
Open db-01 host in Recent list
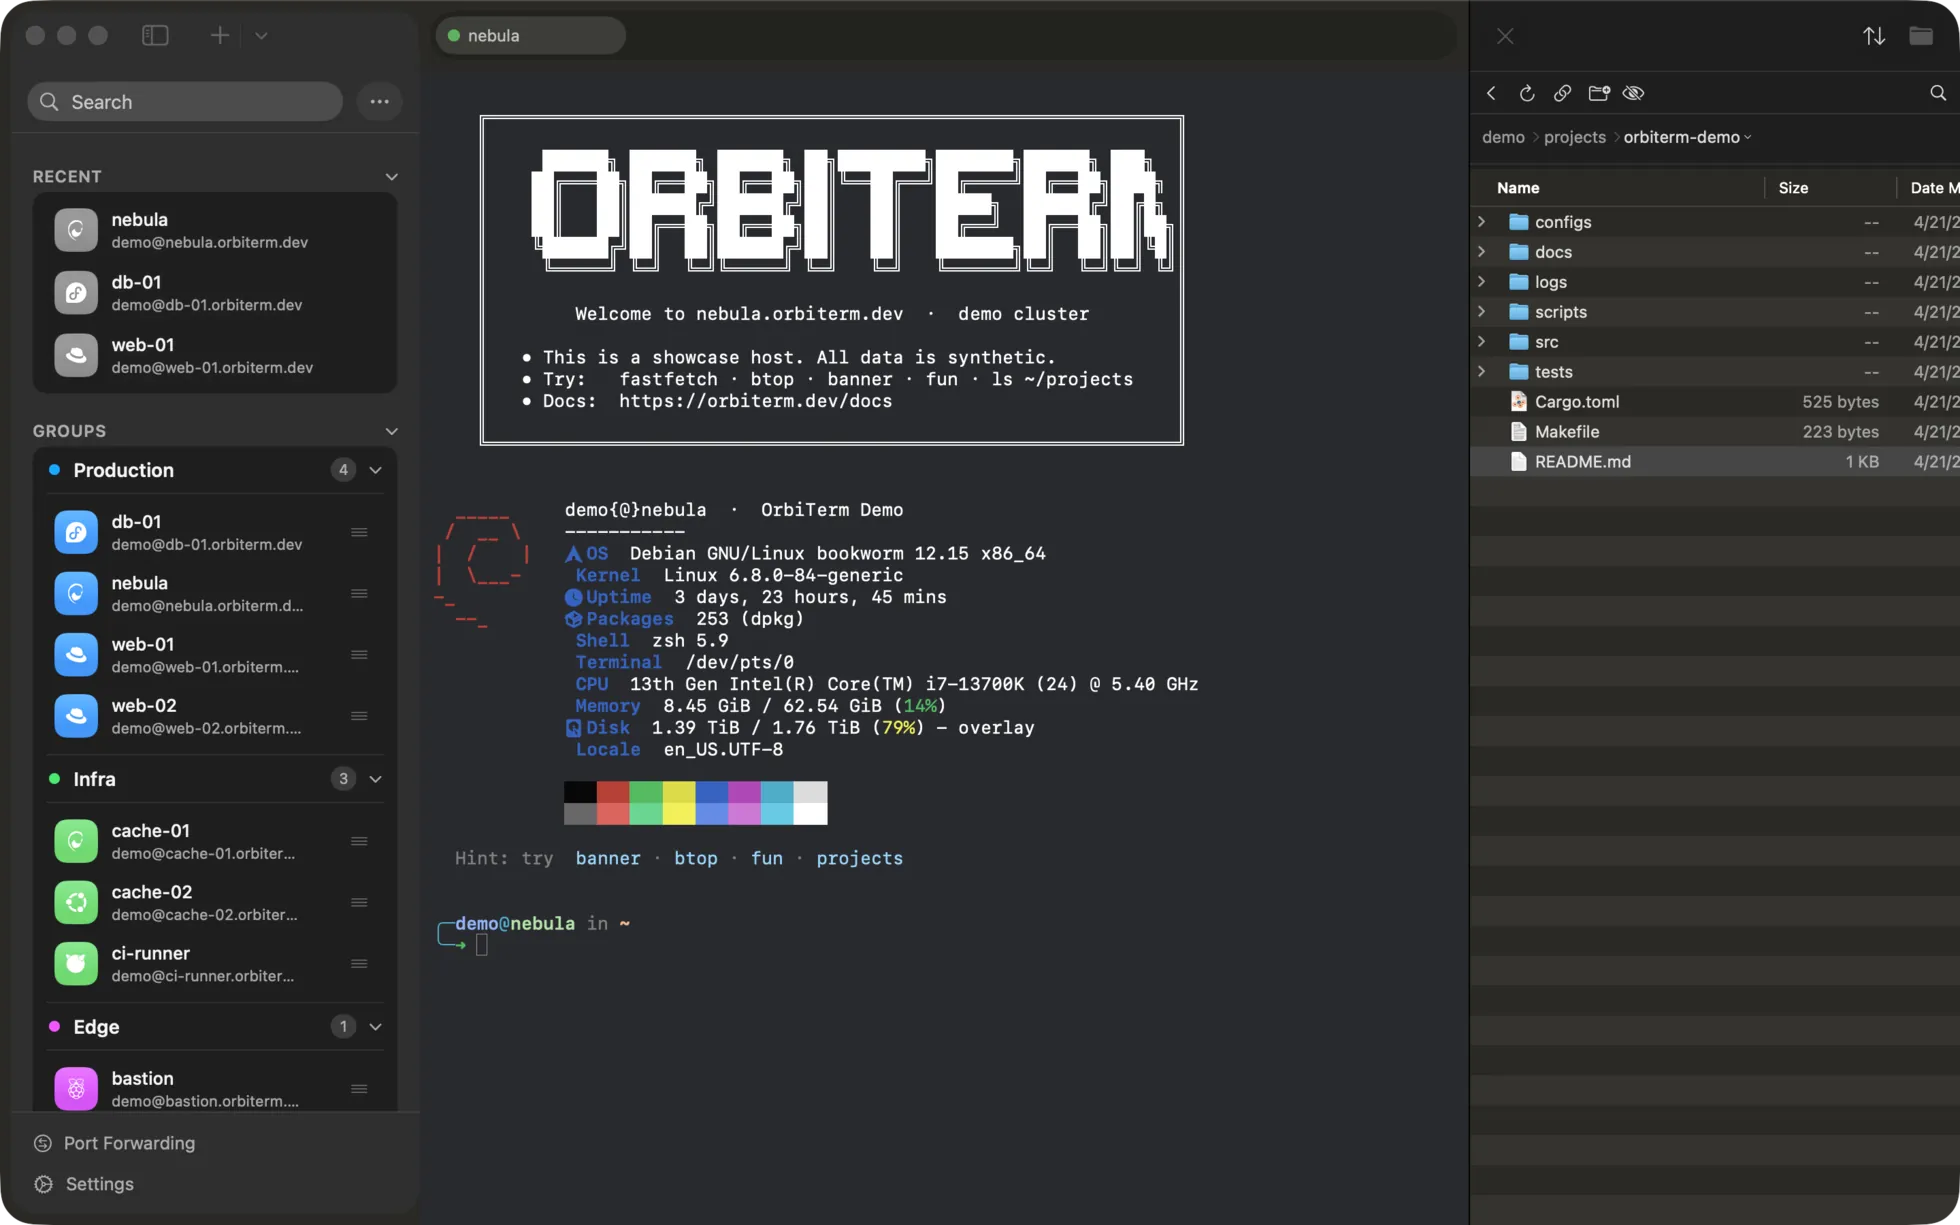[215, 293]
